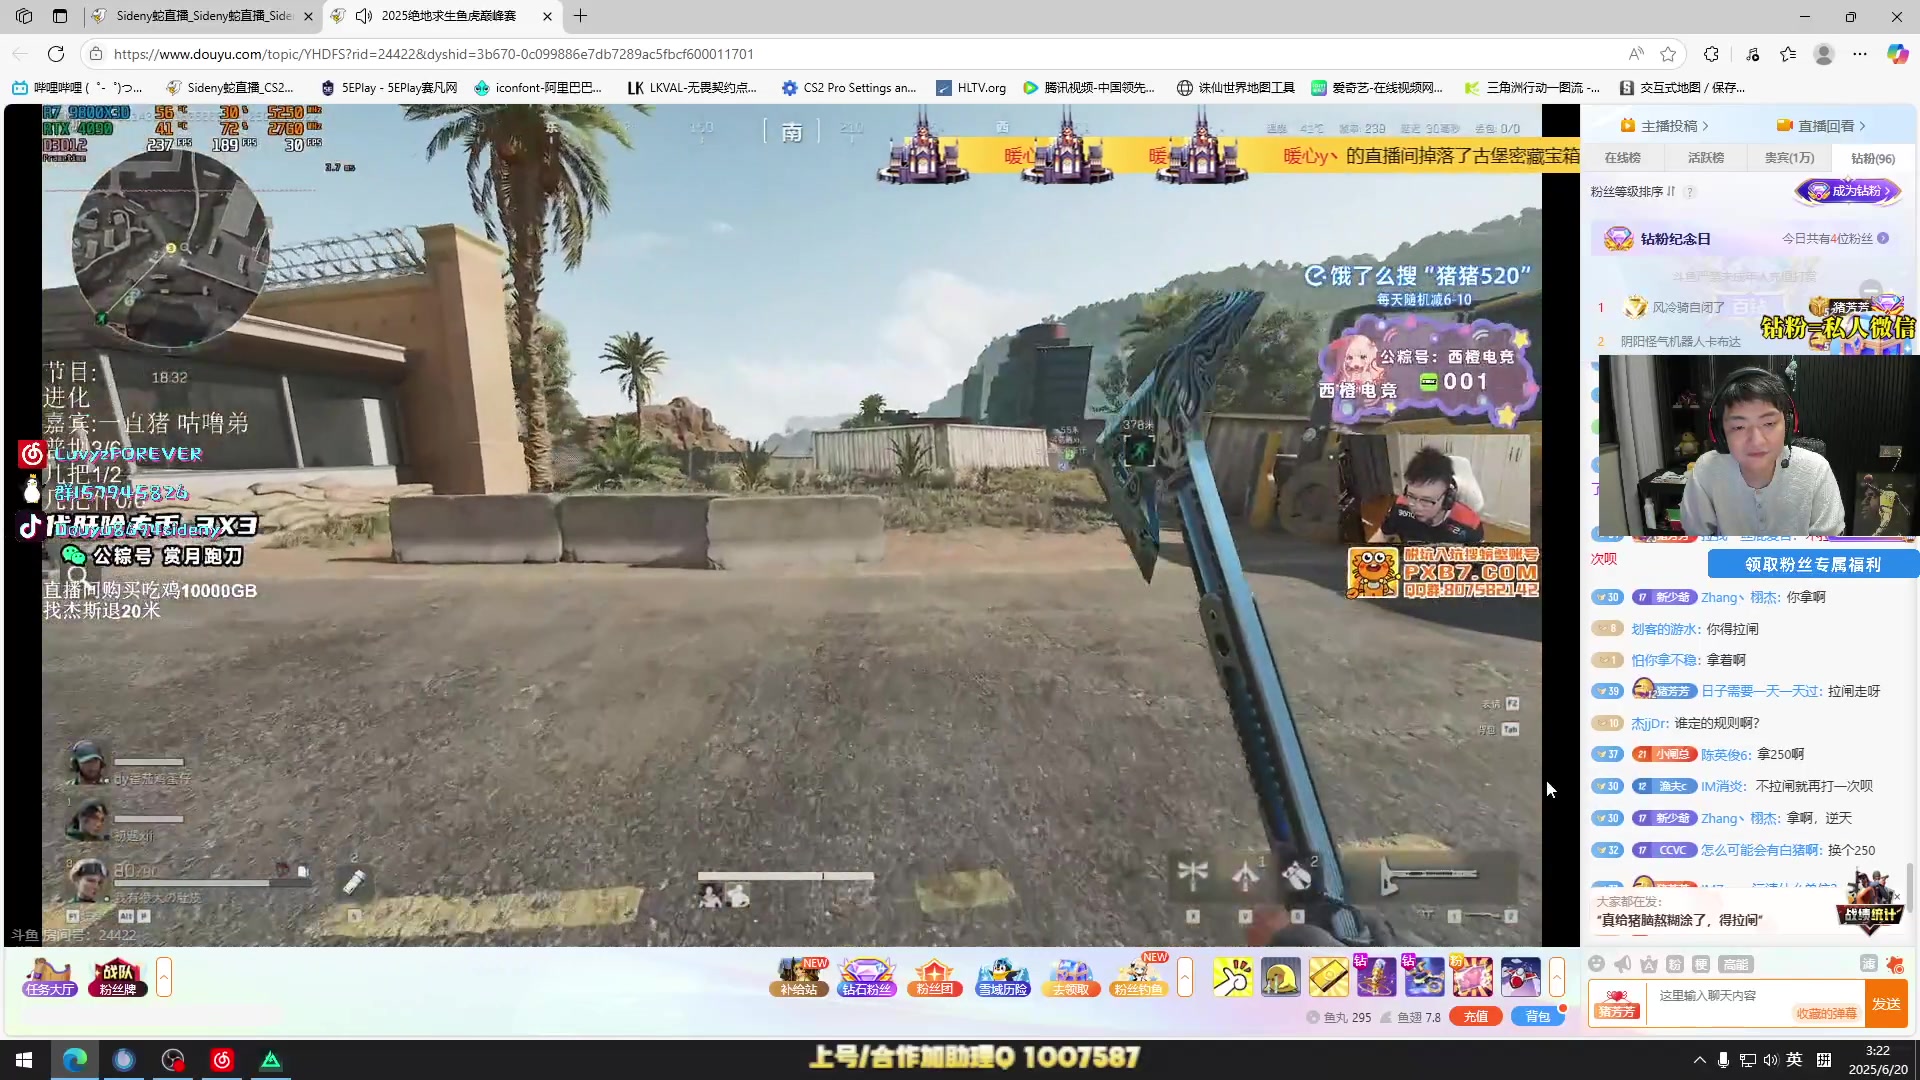Open the 5EPlay bookmark

point(388,88)
